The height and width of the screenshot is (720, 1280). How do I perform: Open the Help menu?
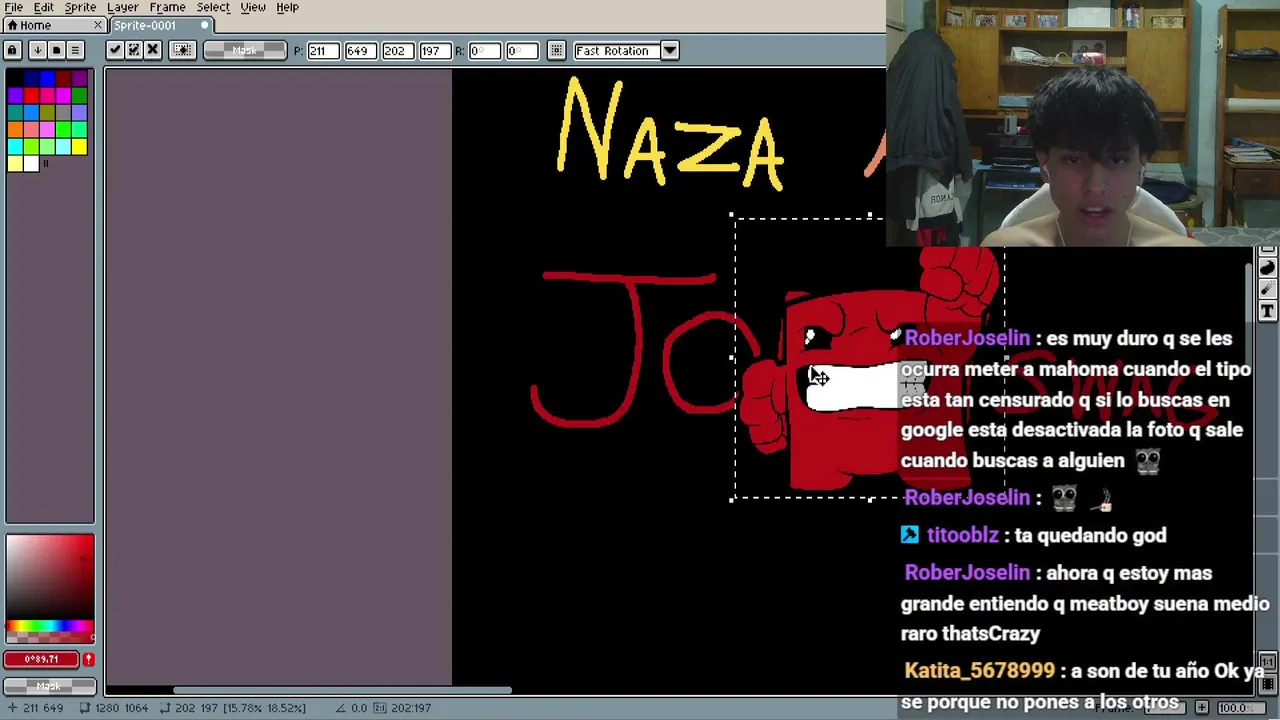tap(287, 7)
